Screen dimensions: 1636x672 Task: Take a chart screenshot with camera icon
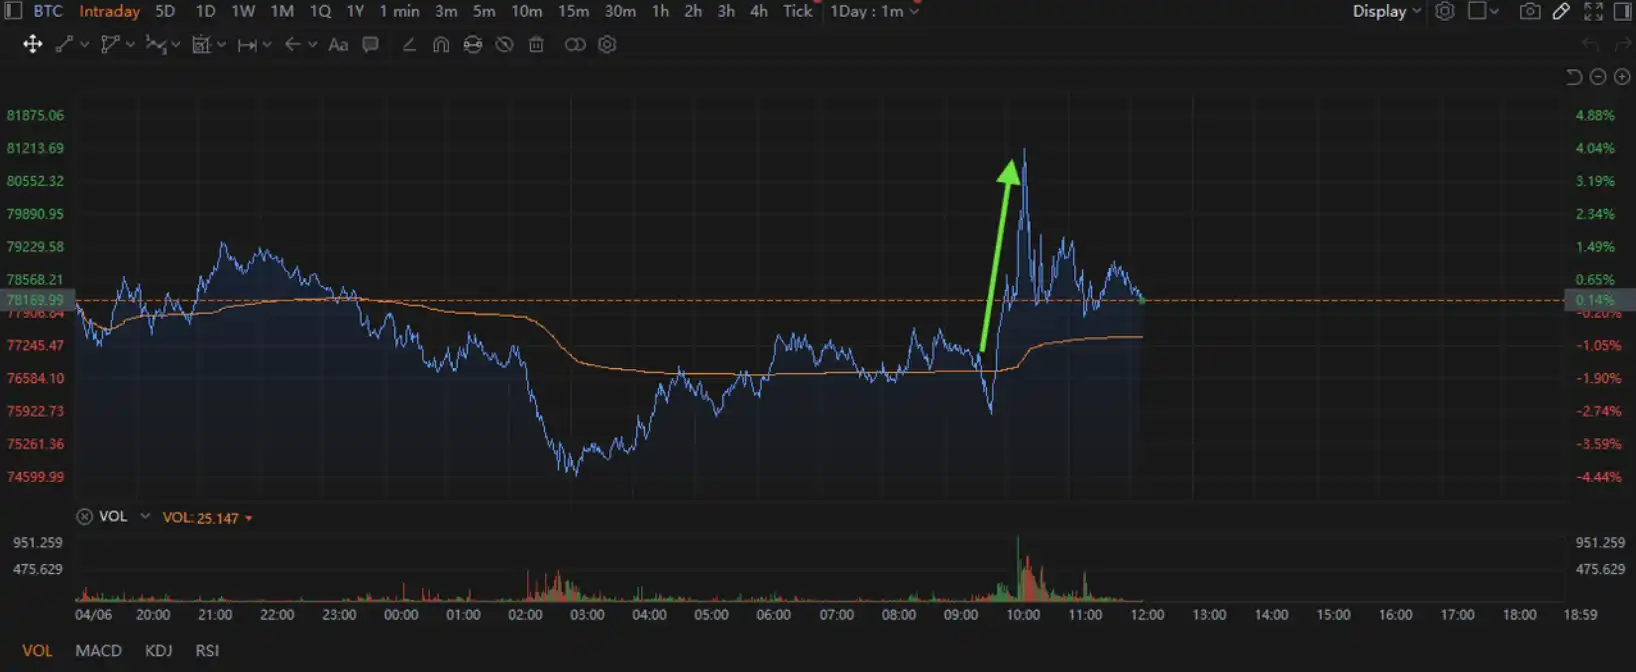[1529, 11]
